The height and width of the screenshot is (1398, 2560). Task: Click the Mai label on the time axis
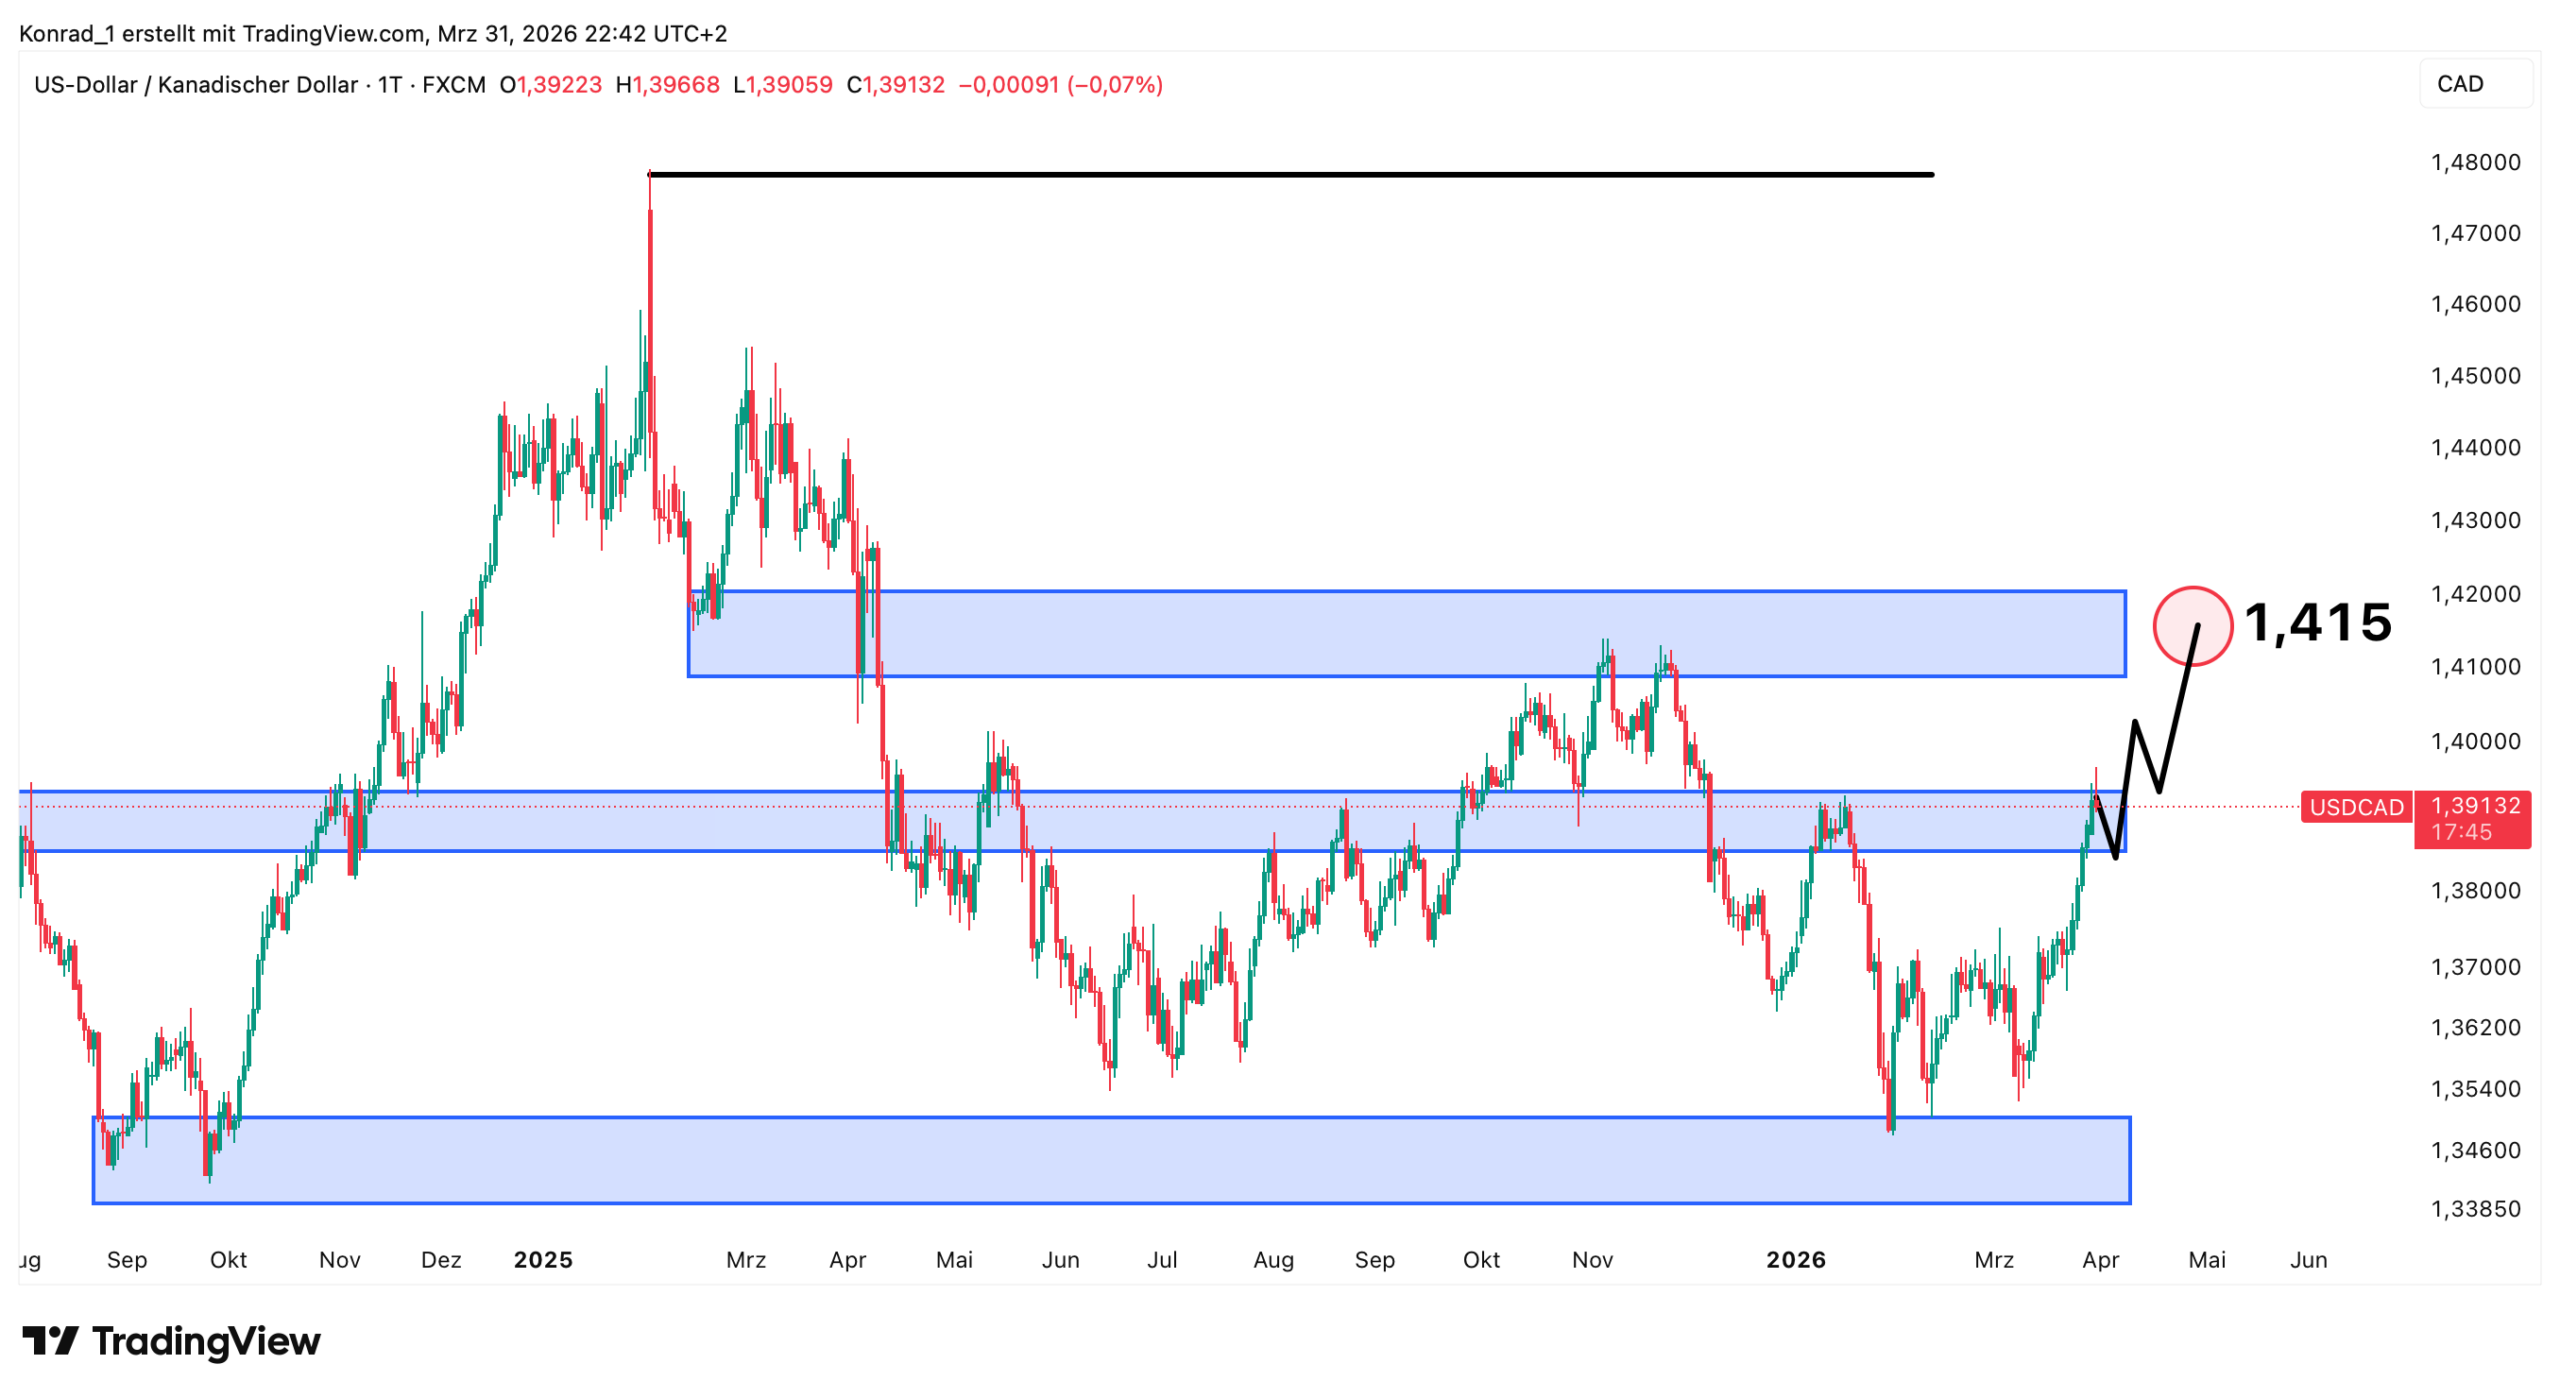coord(2205,1260)
